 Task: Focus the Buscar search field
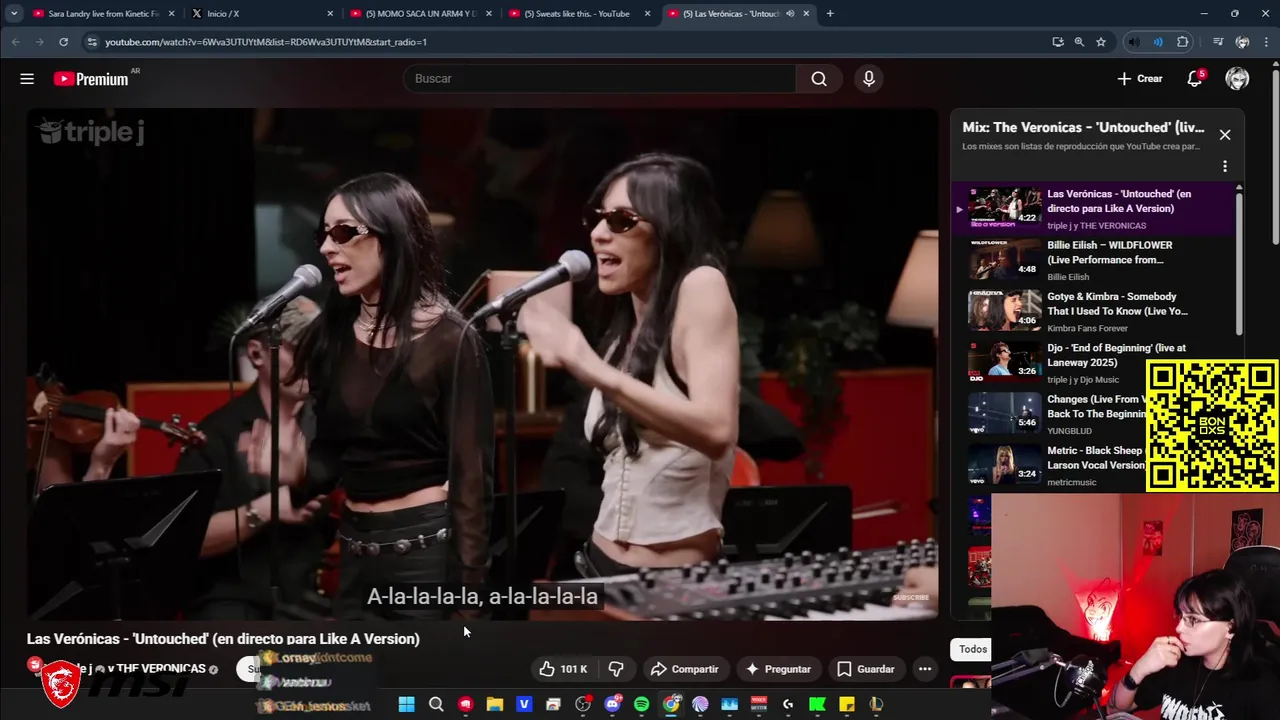tap(600, 79)
